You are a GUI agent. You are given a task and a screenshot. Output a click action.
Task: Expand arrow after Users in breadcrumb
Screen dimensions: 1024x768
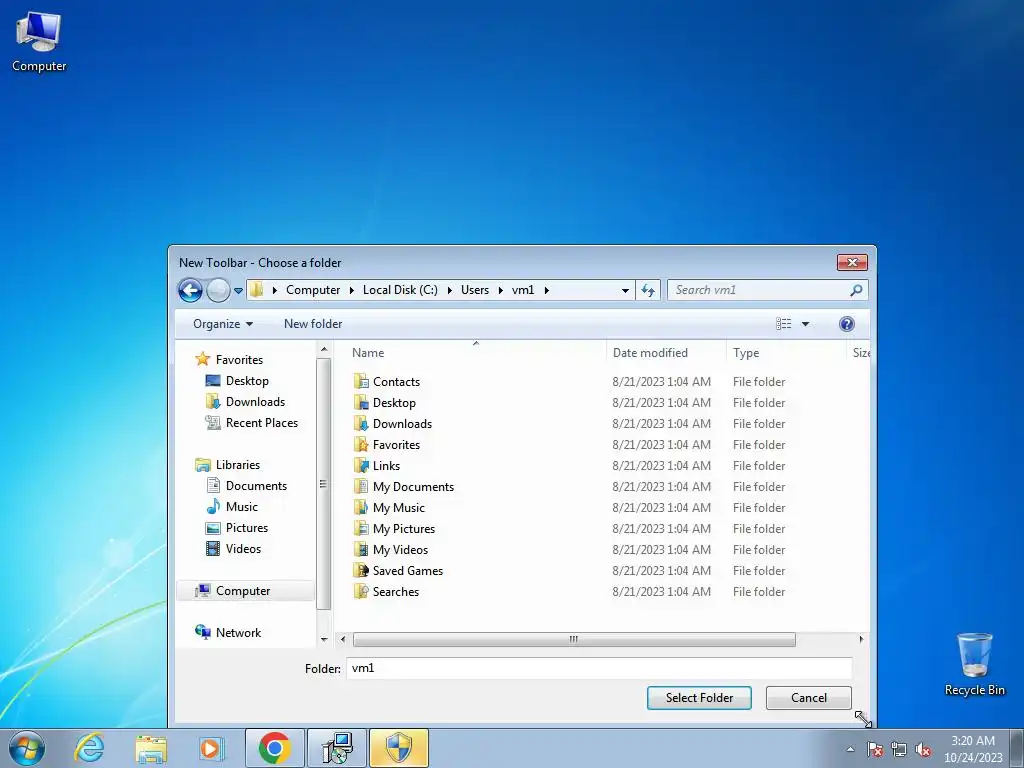501,290
